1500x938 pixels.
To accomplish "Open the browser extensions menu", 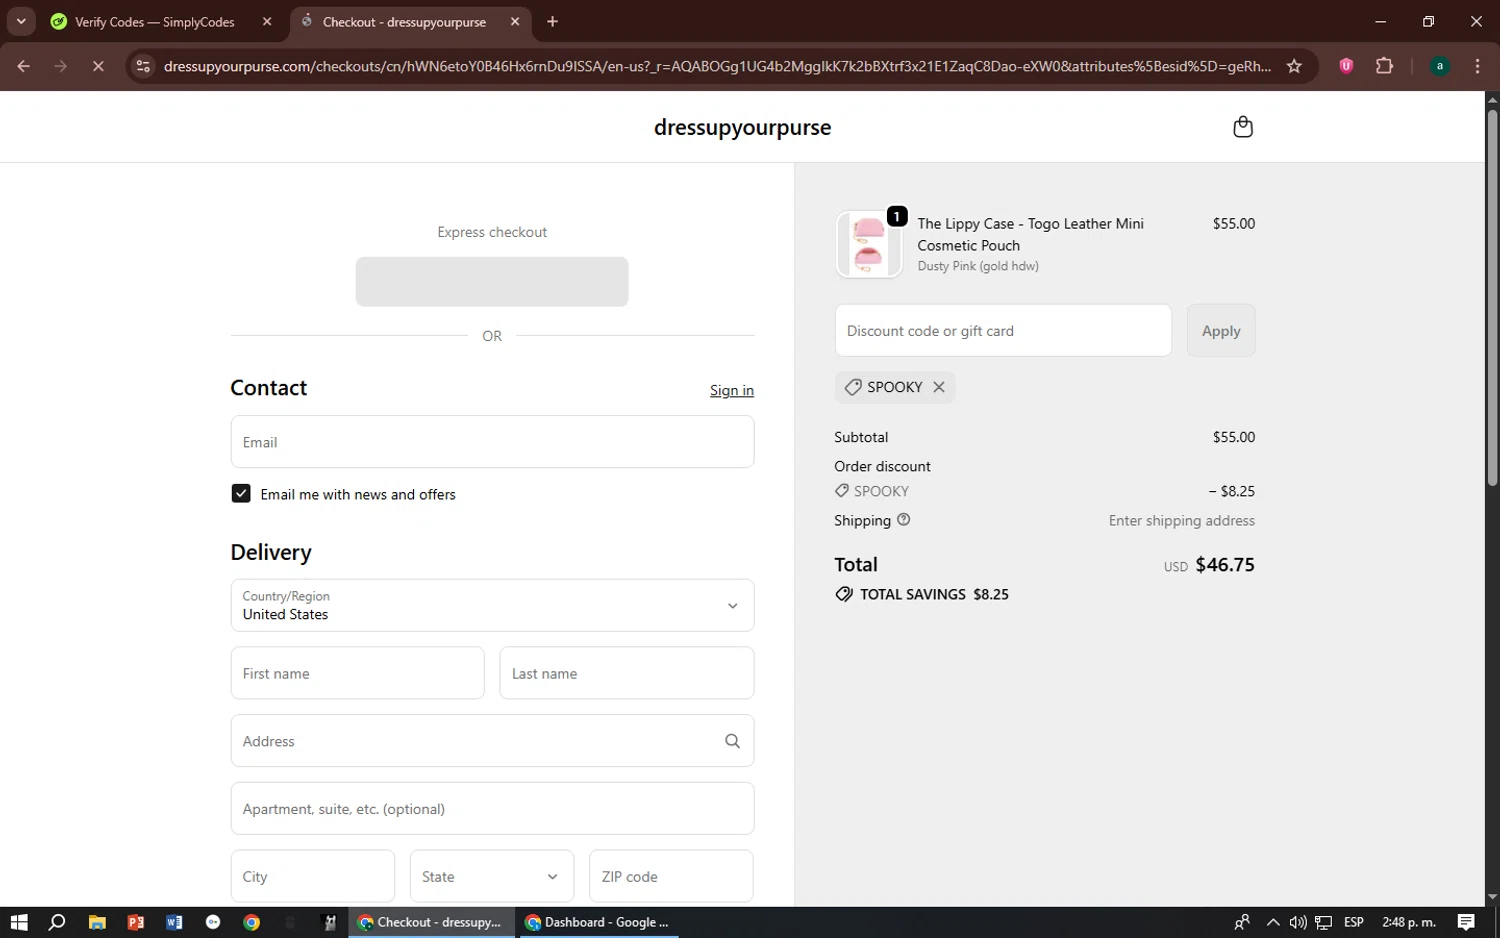I will pyautogui.click(x=1384, y=66).
